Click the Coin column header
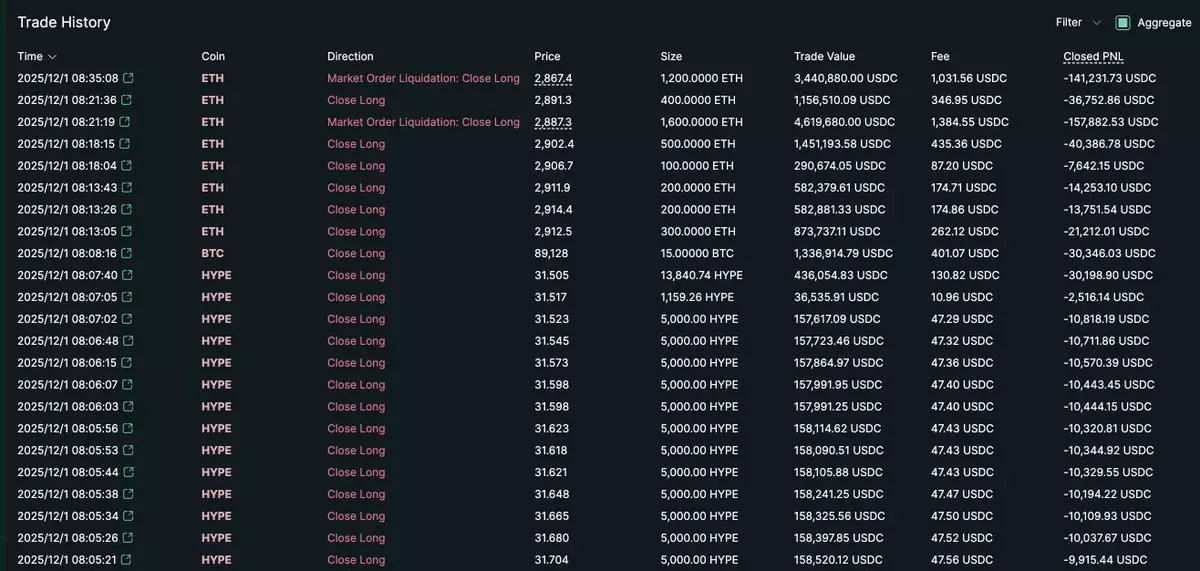Image resolution: width=1200 pixels, height=571 pixels. click(x=212, y=57)
